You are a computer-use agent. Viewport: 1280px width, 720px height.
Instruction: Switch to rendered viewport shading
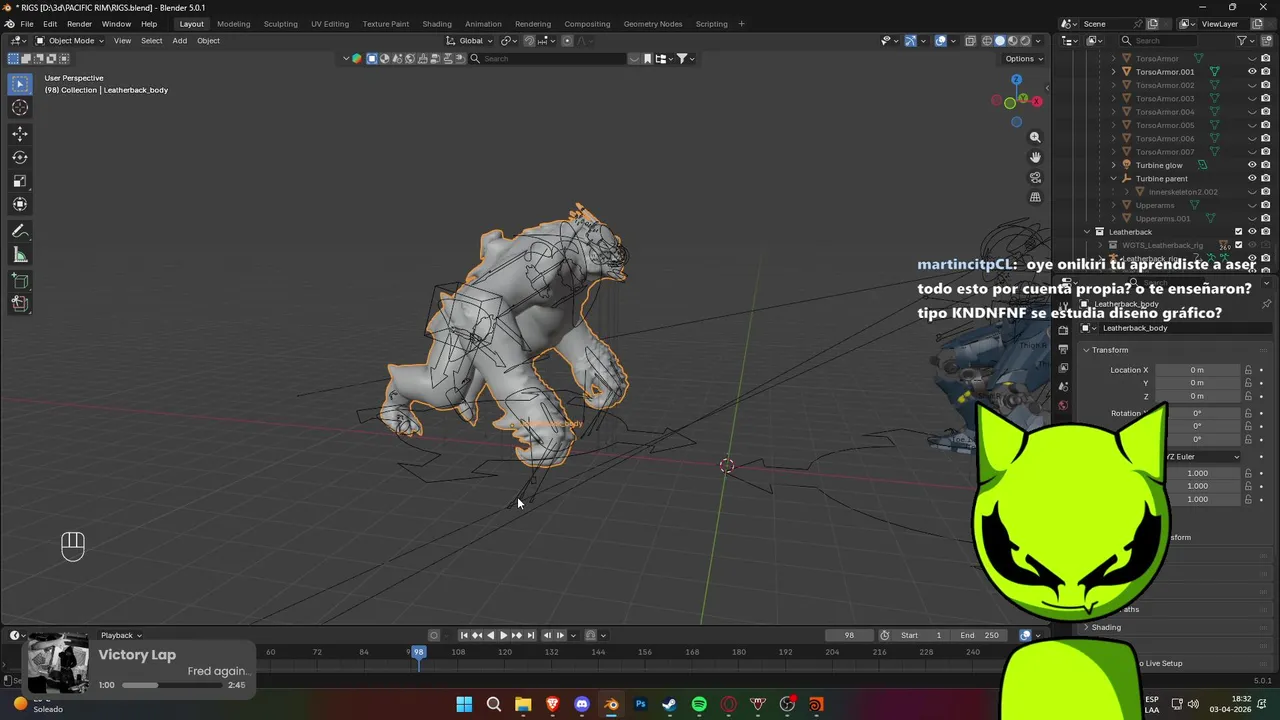pyautogui.click(x=1025, y=41)
